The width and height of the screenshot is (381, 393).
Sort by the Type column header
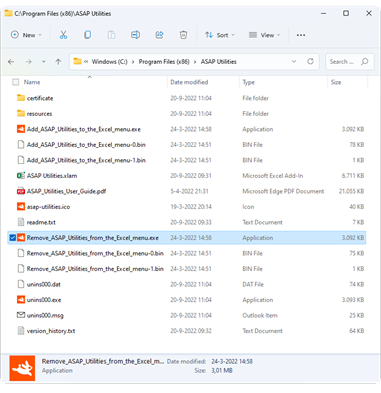point(249,82)
